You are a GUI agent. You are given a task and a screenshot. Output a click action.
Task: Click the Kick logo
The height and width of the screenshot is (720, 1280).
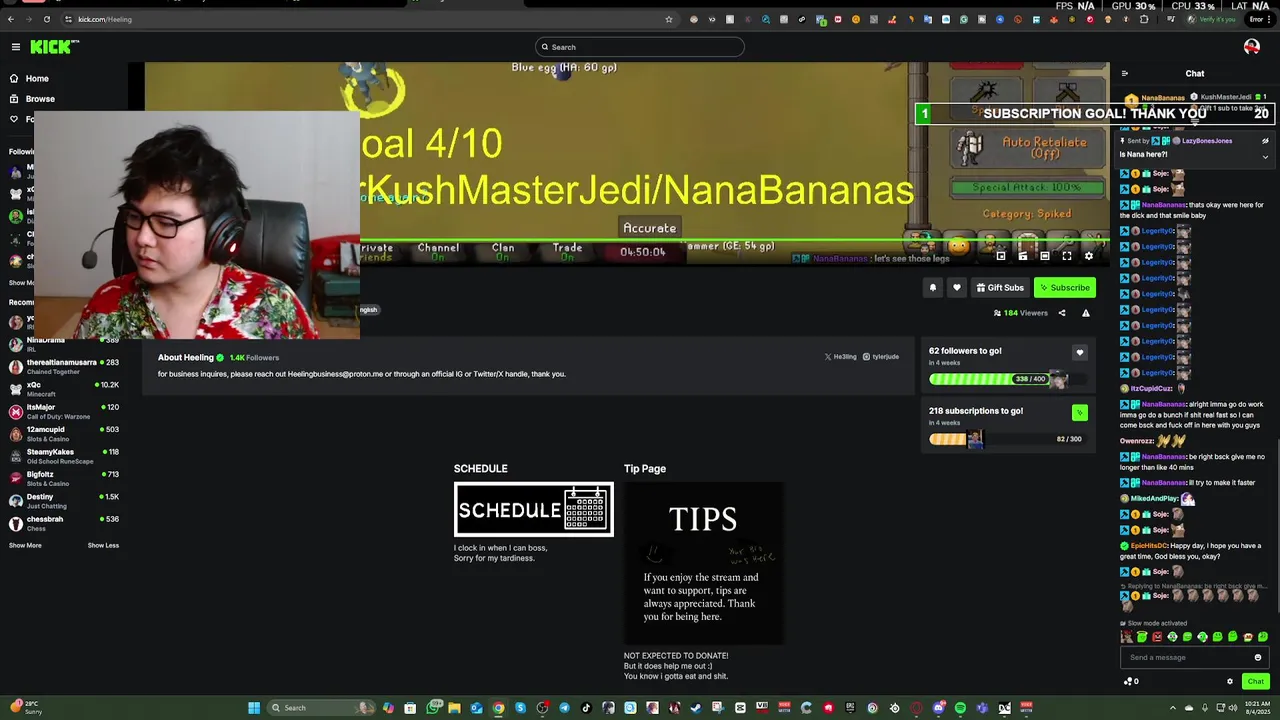[54, 47]
